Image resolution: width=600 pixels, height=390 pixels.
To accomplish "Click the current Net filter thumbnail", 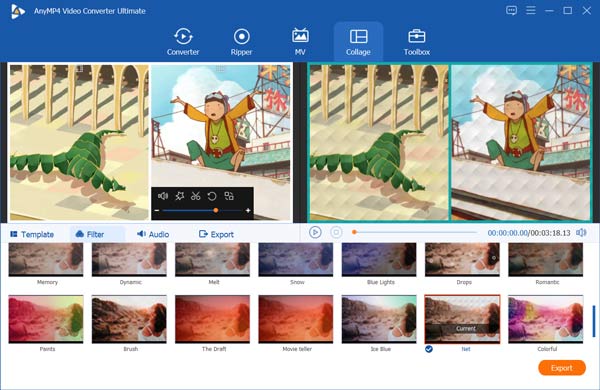I will point(462,319).
